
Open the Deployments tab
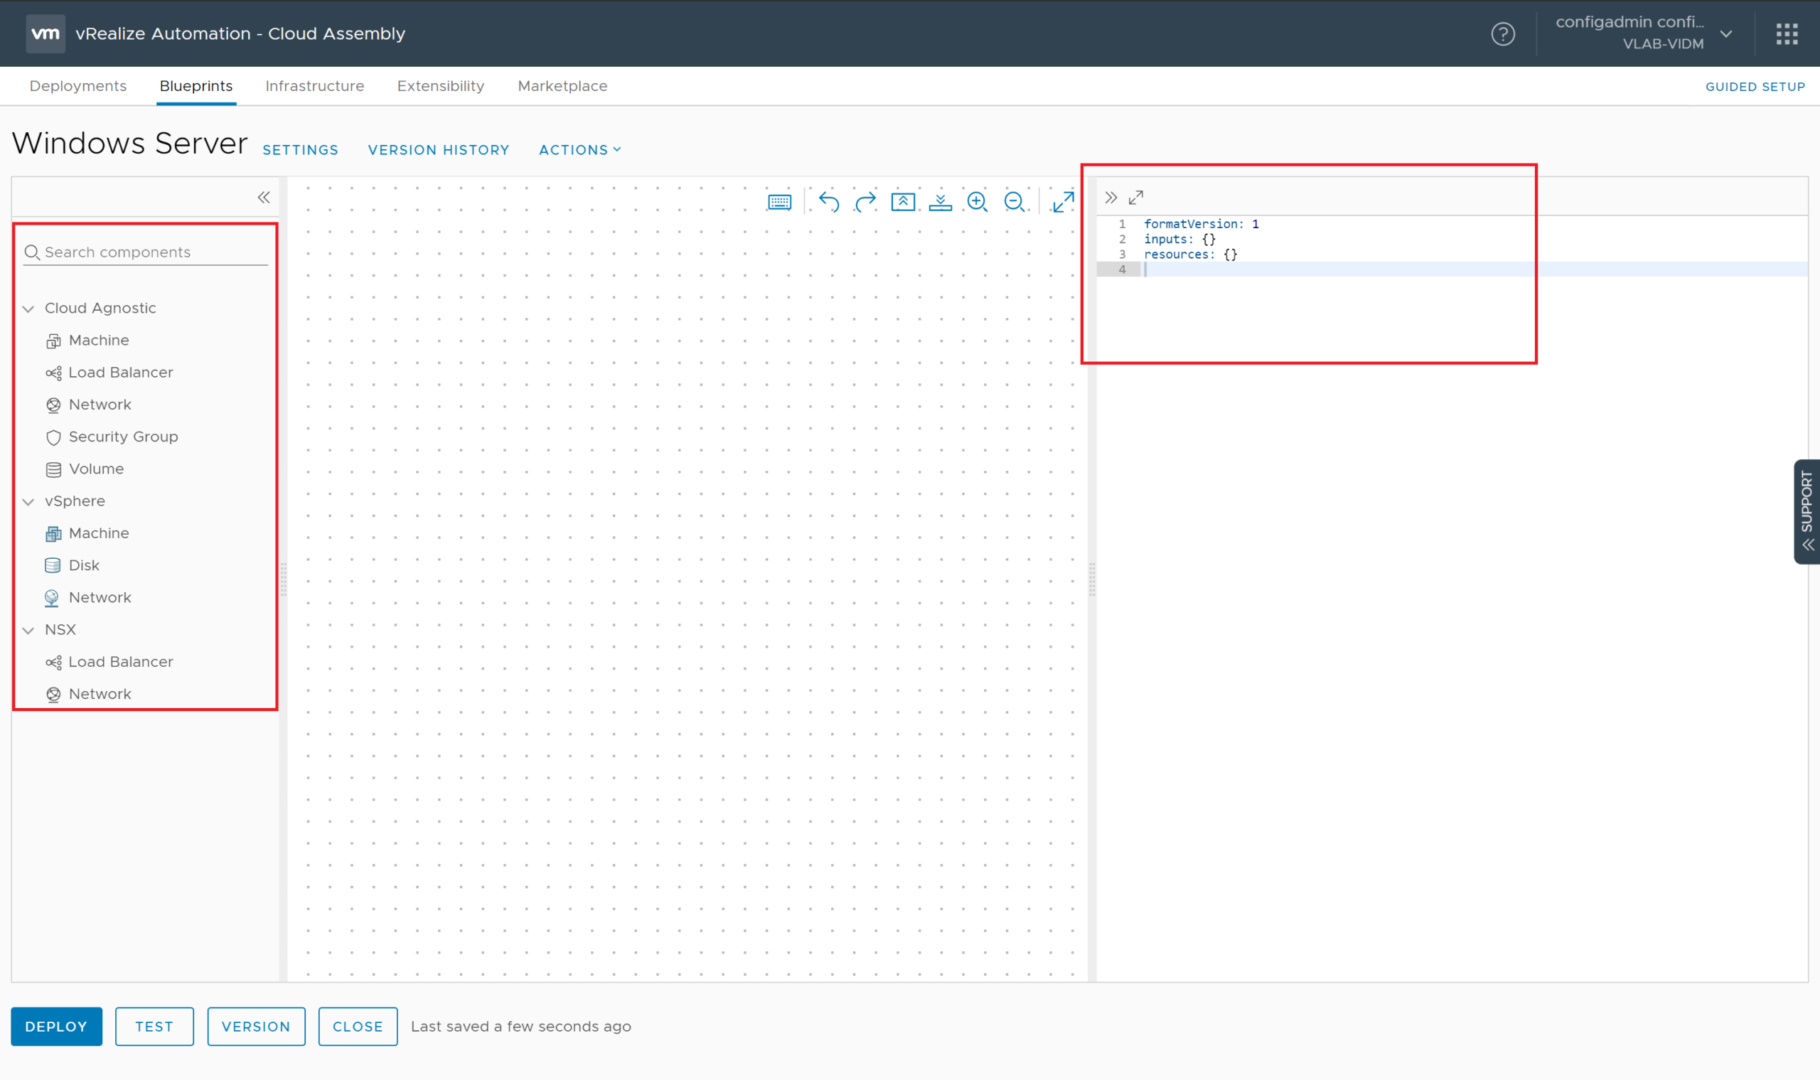pos(78,86)
